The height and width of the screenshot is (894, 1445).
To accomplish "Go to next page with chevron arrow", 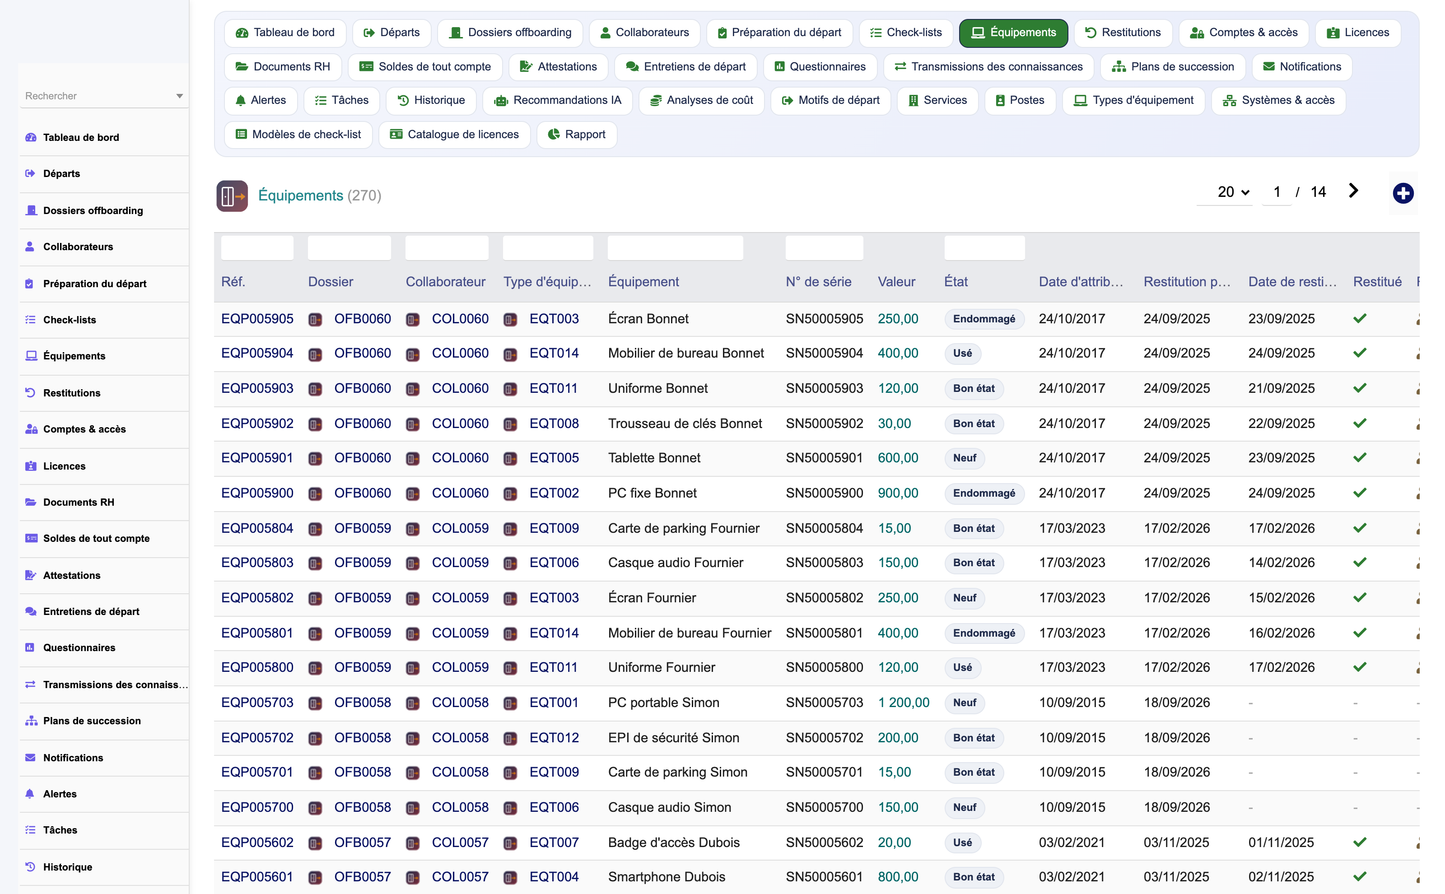I will 1353,191.
